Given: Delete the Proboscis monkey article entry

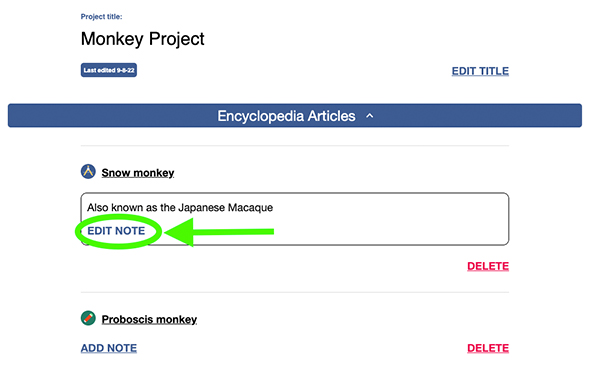Looking at the screenshot, I should click(488, 348).
